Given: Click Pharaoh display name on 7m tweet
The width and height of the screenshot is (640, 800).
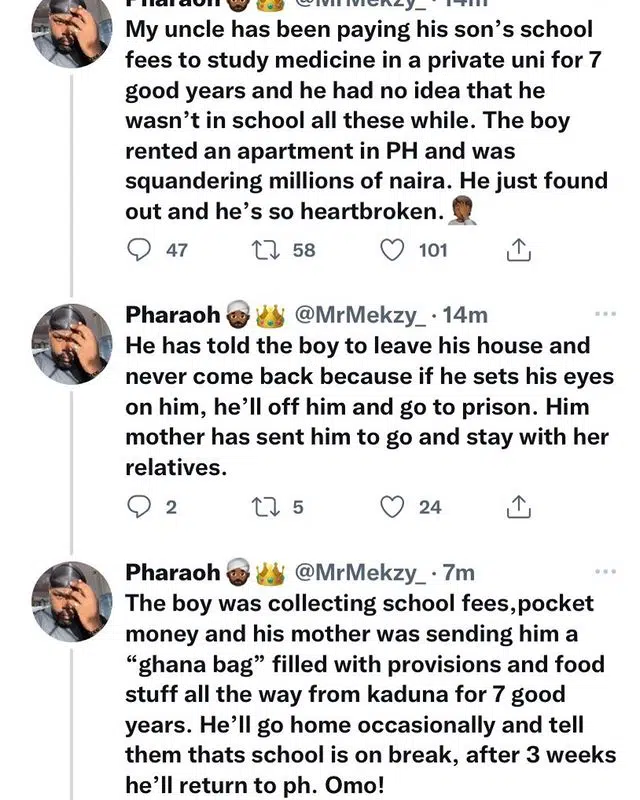Looking at the screenshot, I should click(x=172, y=573).
